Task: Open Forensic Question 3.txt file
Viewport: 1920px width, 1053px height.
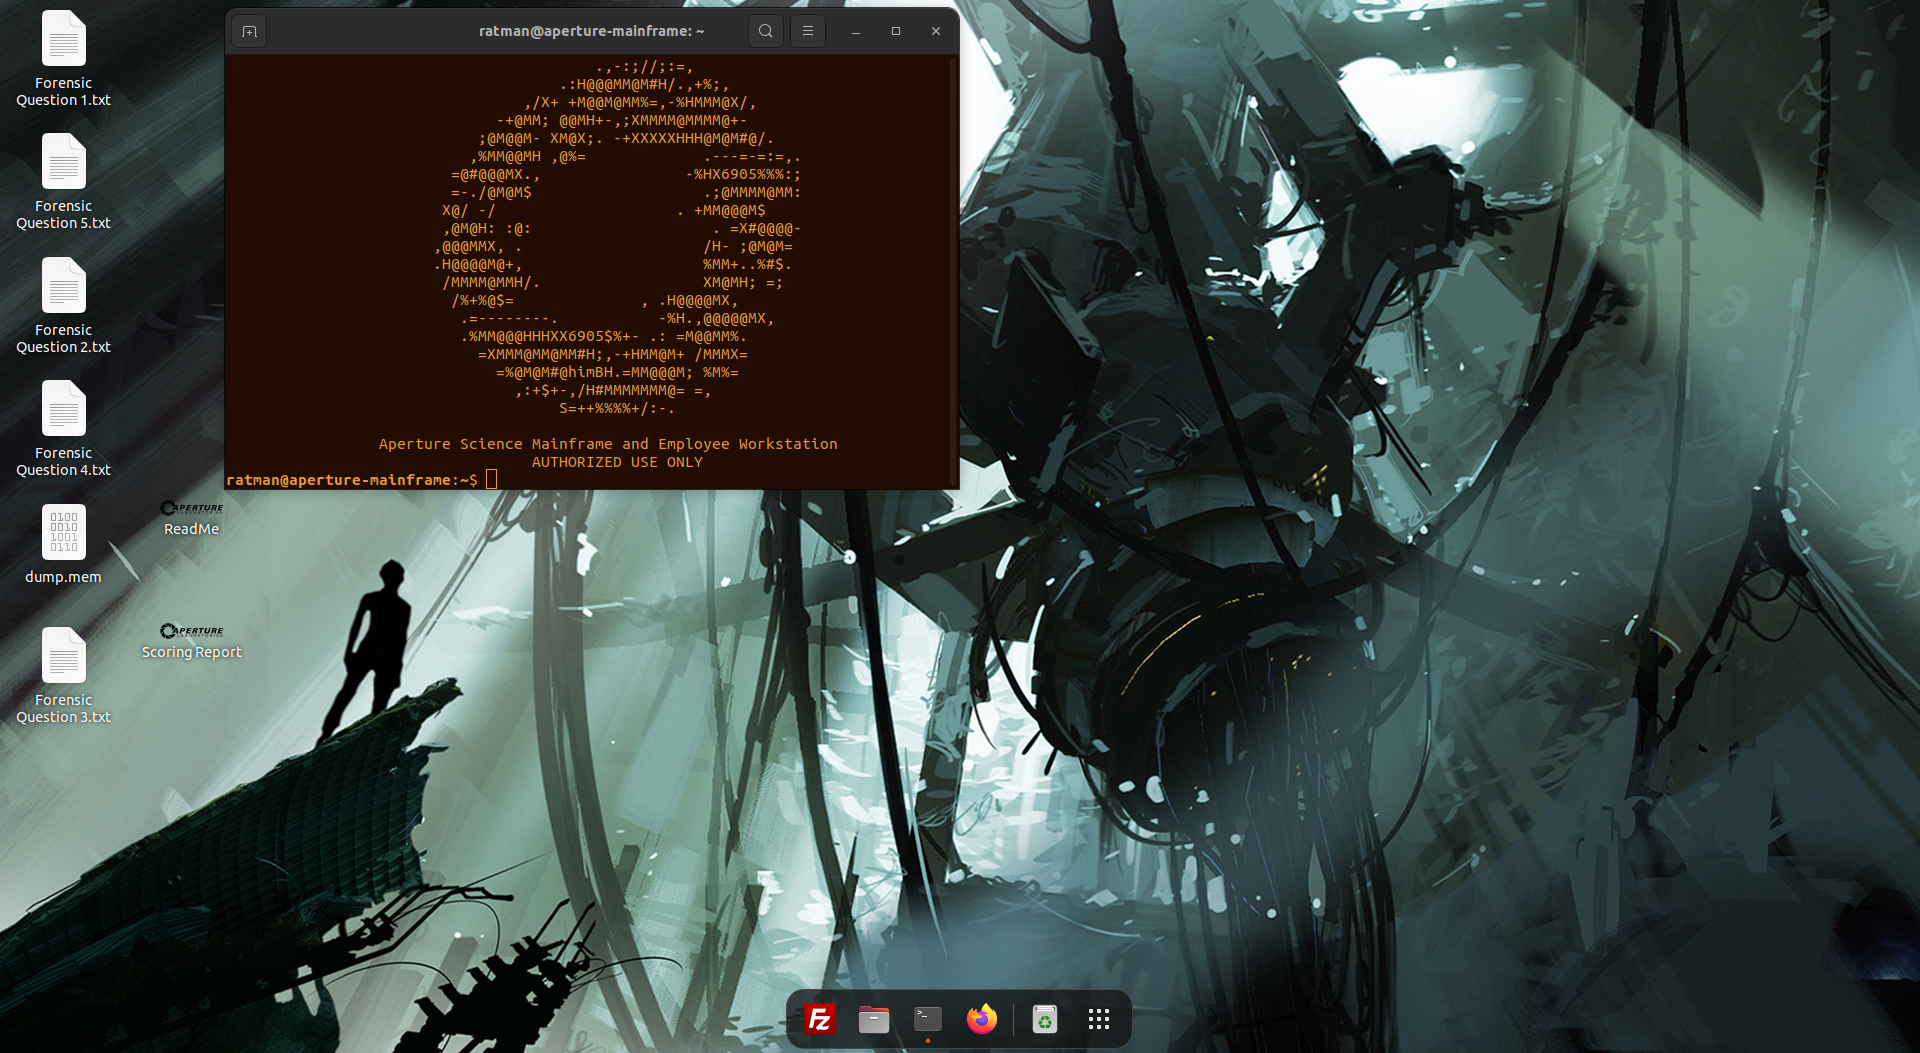Action: click(x=63, y=657)
